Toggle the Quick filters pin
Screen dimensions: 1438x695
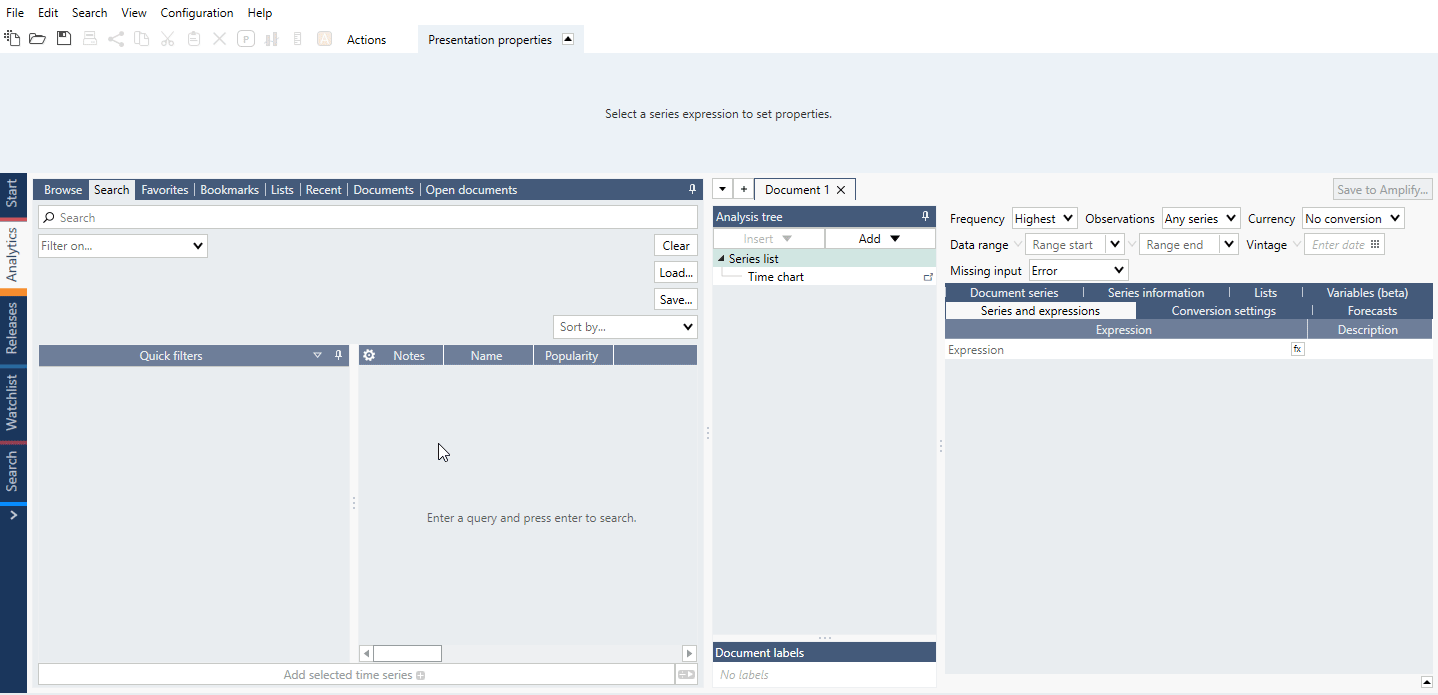(x=338, y=356)
